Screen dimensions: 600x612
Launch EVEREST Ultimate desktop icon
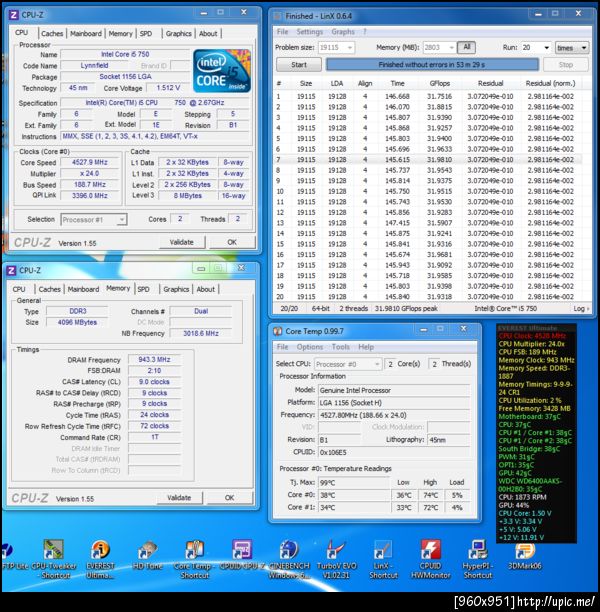pos(100,559)
